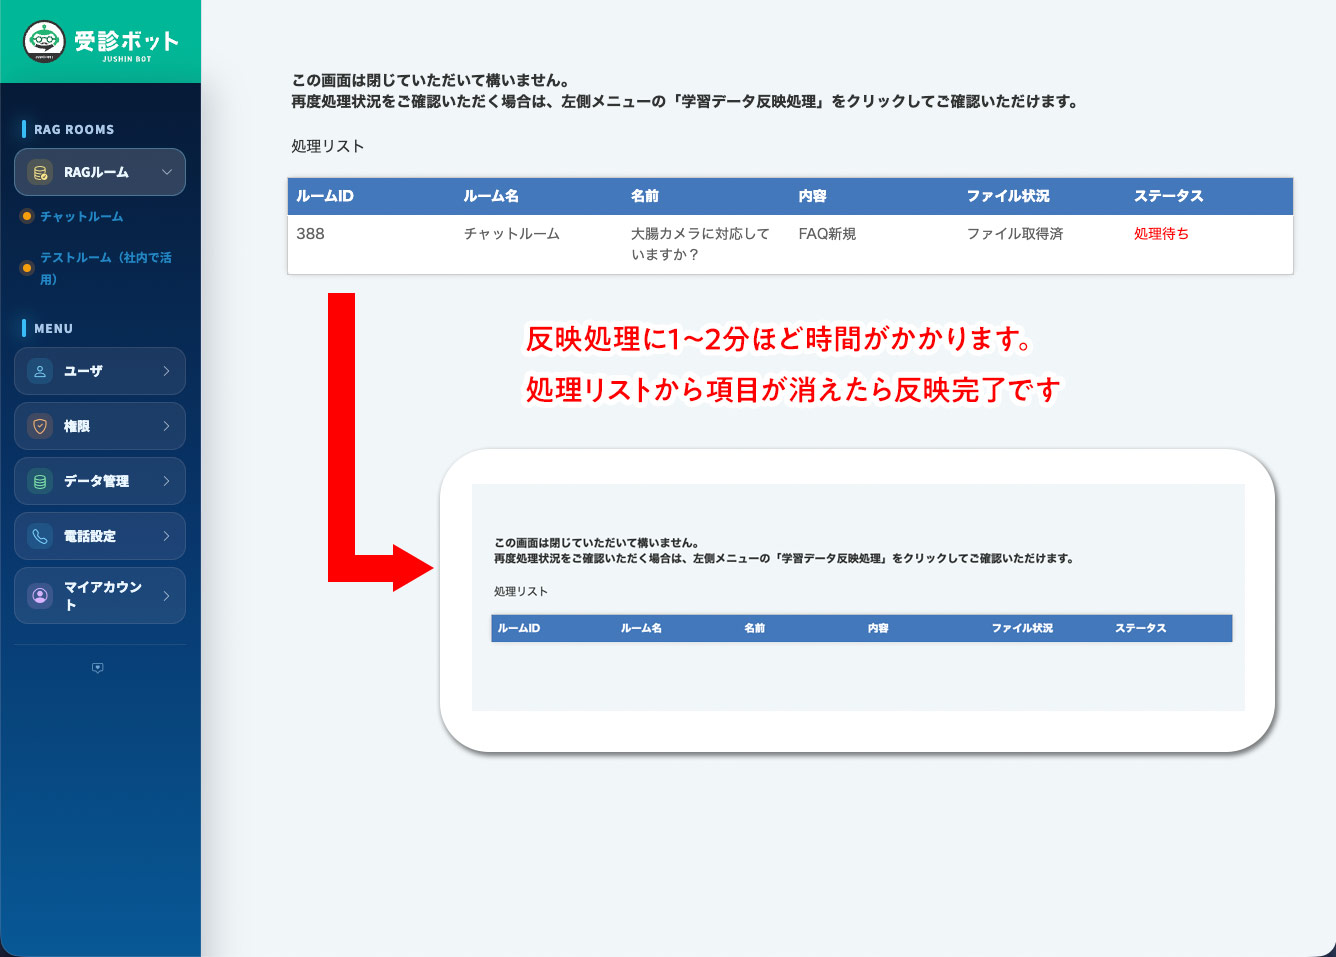Click the RAG ROOMS section label
Image resolution: width=1336 pixels, height=957 pixels.
click(74, 129)
